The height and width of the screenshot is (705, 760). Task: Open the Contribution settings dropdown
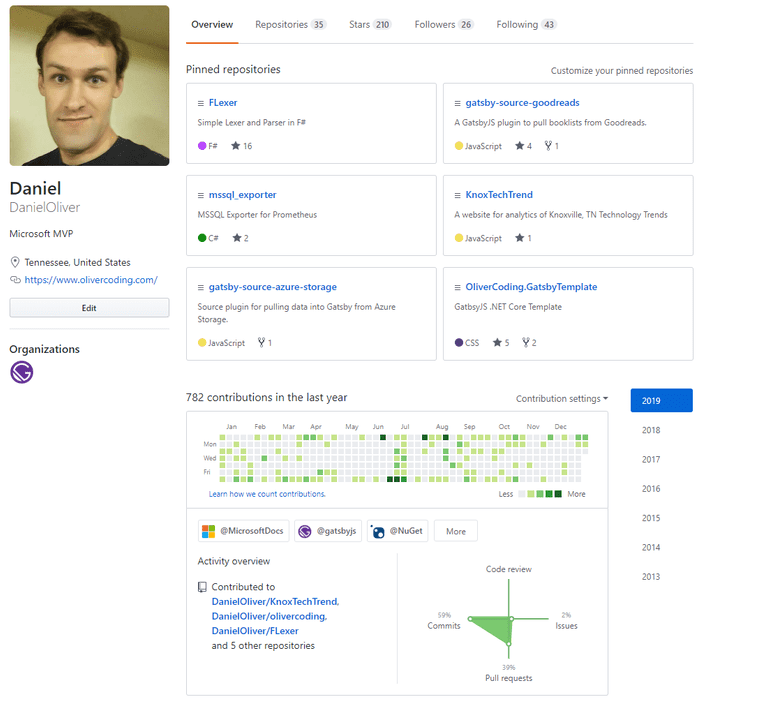tap(561, 399)
